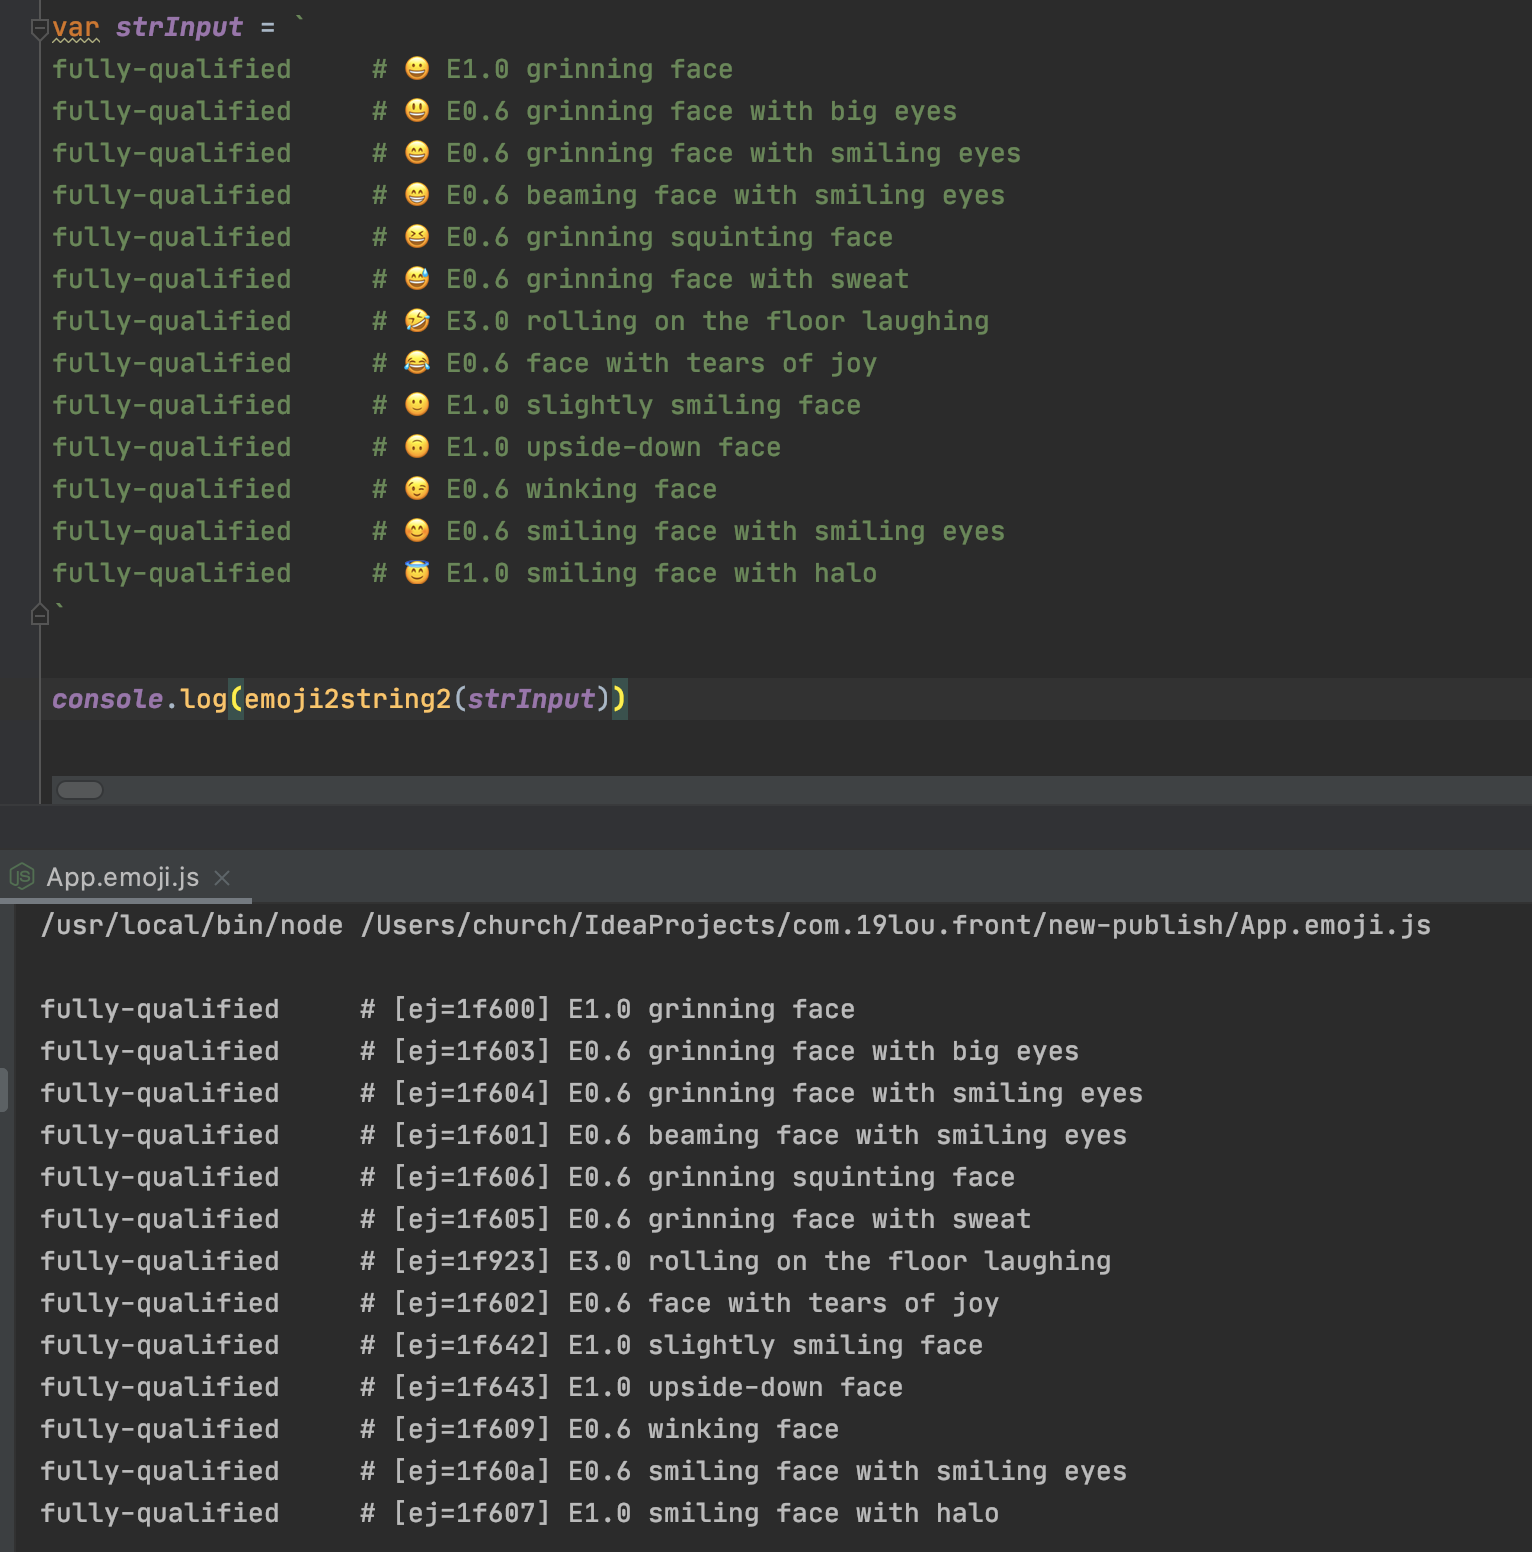
Task: Click the horizontal scrollbar below the editor
Action: (81, 790)
